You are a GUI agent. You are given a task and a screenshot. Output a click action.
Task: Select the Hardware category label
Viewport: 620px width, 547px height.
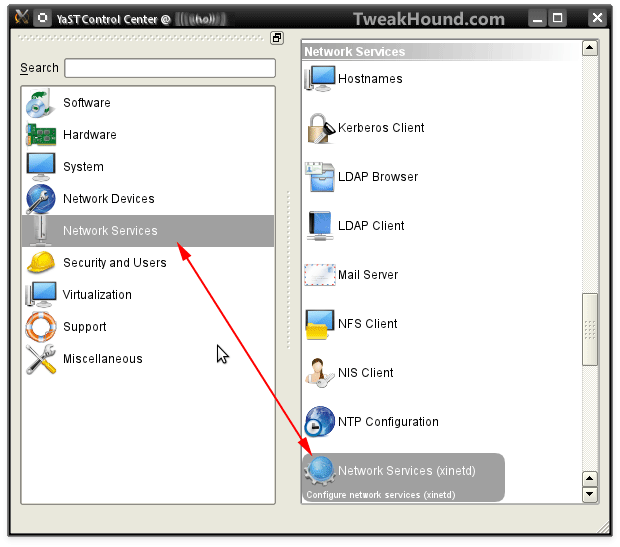tap(90, 135)
